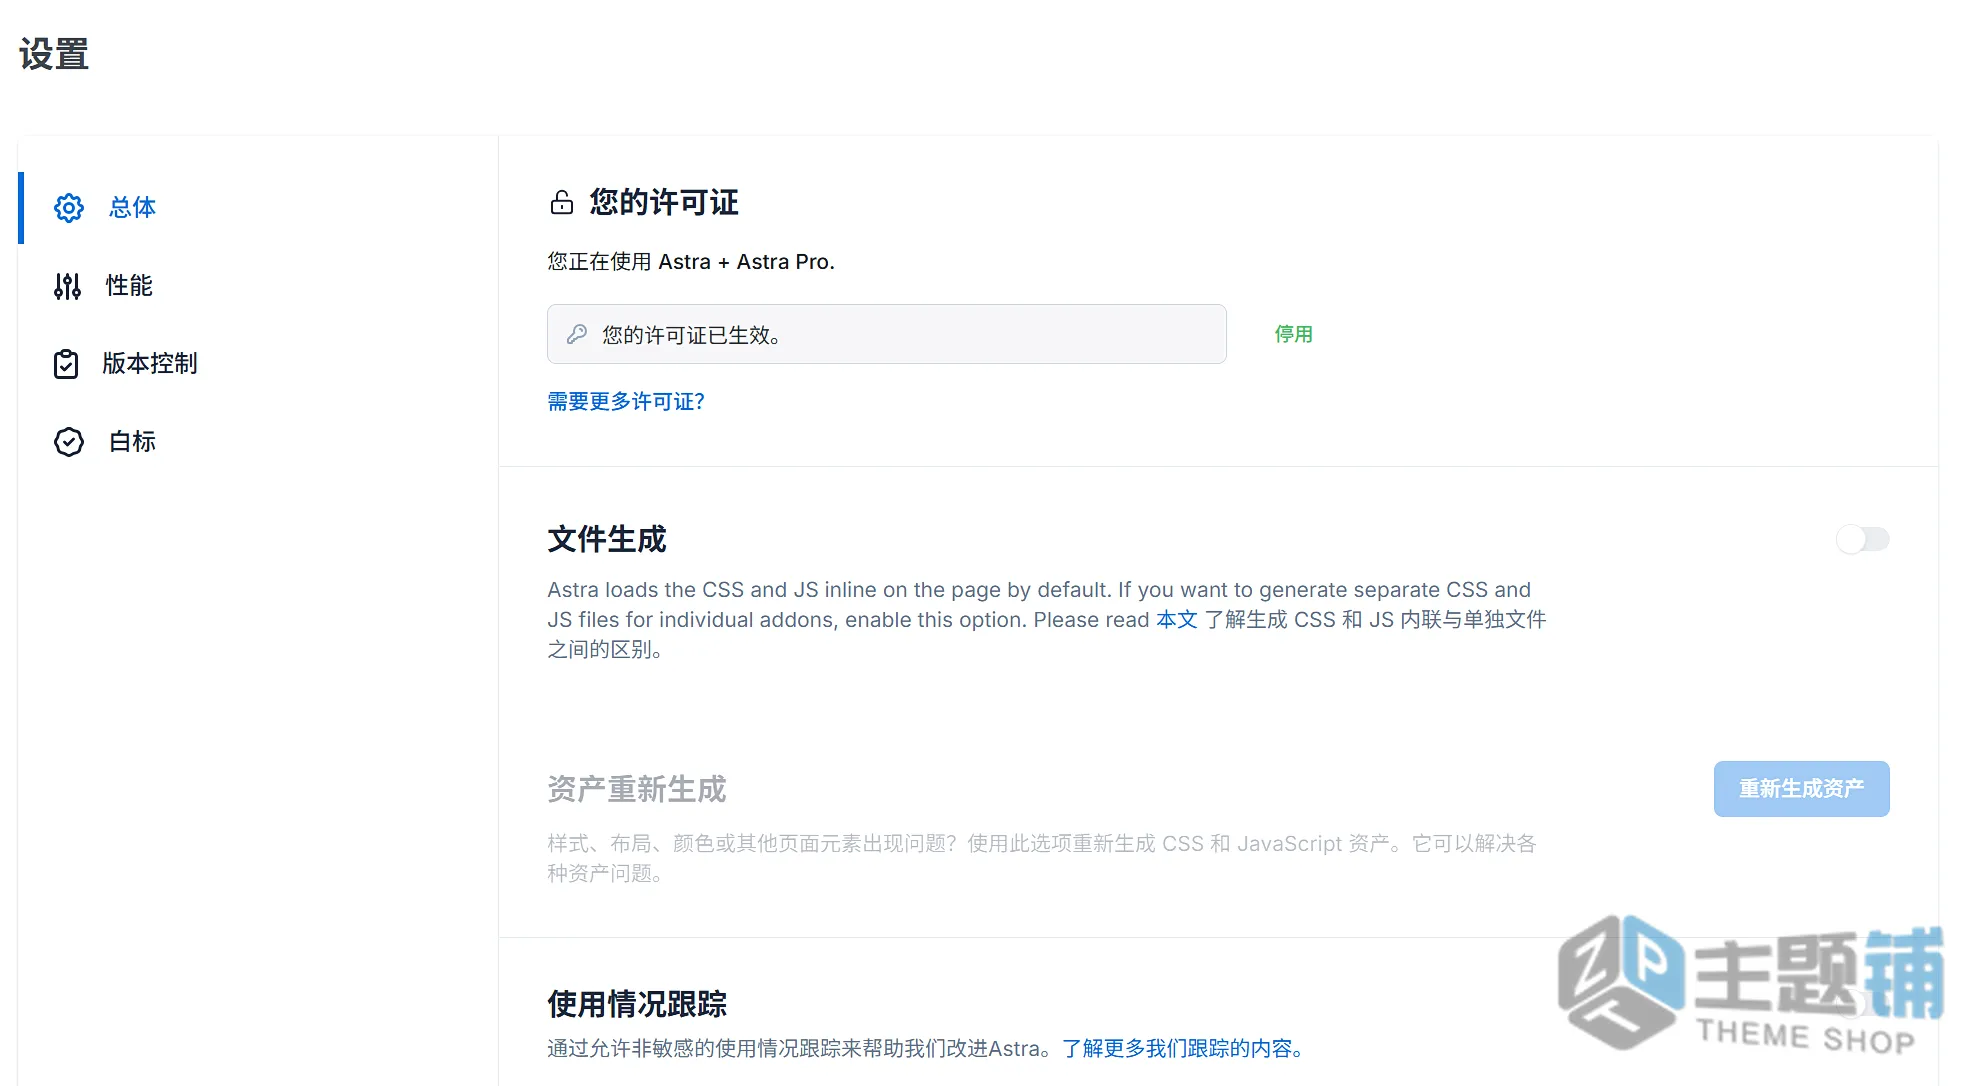Click the 设置 page title
The image size is (1974, 1086).
click(54, 54)
